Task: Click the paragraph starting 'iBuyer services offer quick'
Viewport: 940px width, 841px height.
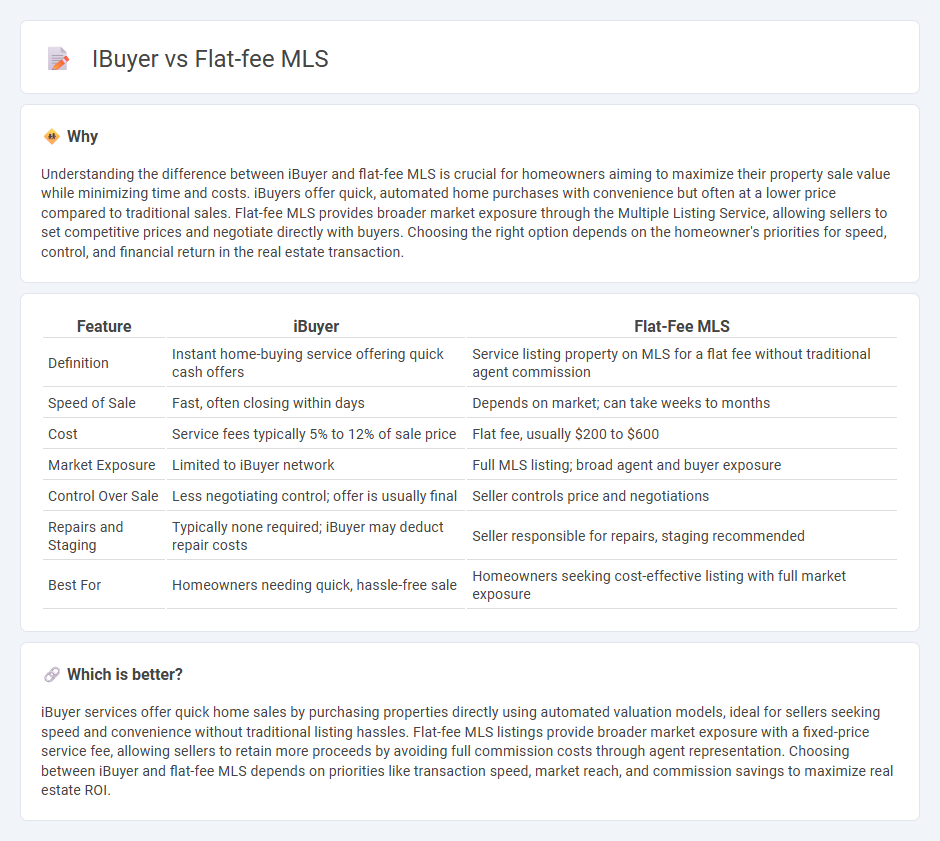Action: [467, 752]
